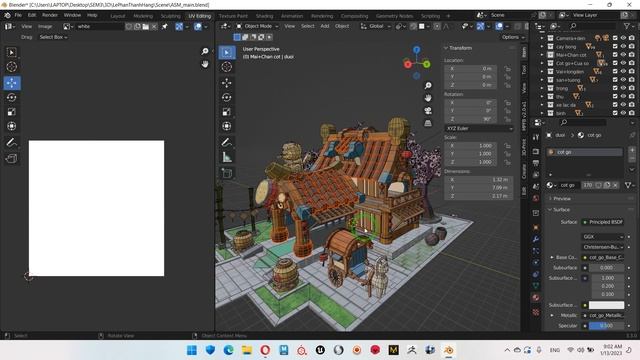Click the zoom magnifier in UV editor
Image resolution: width=640 pixels, height=360 pixels.
coord(204,51)
